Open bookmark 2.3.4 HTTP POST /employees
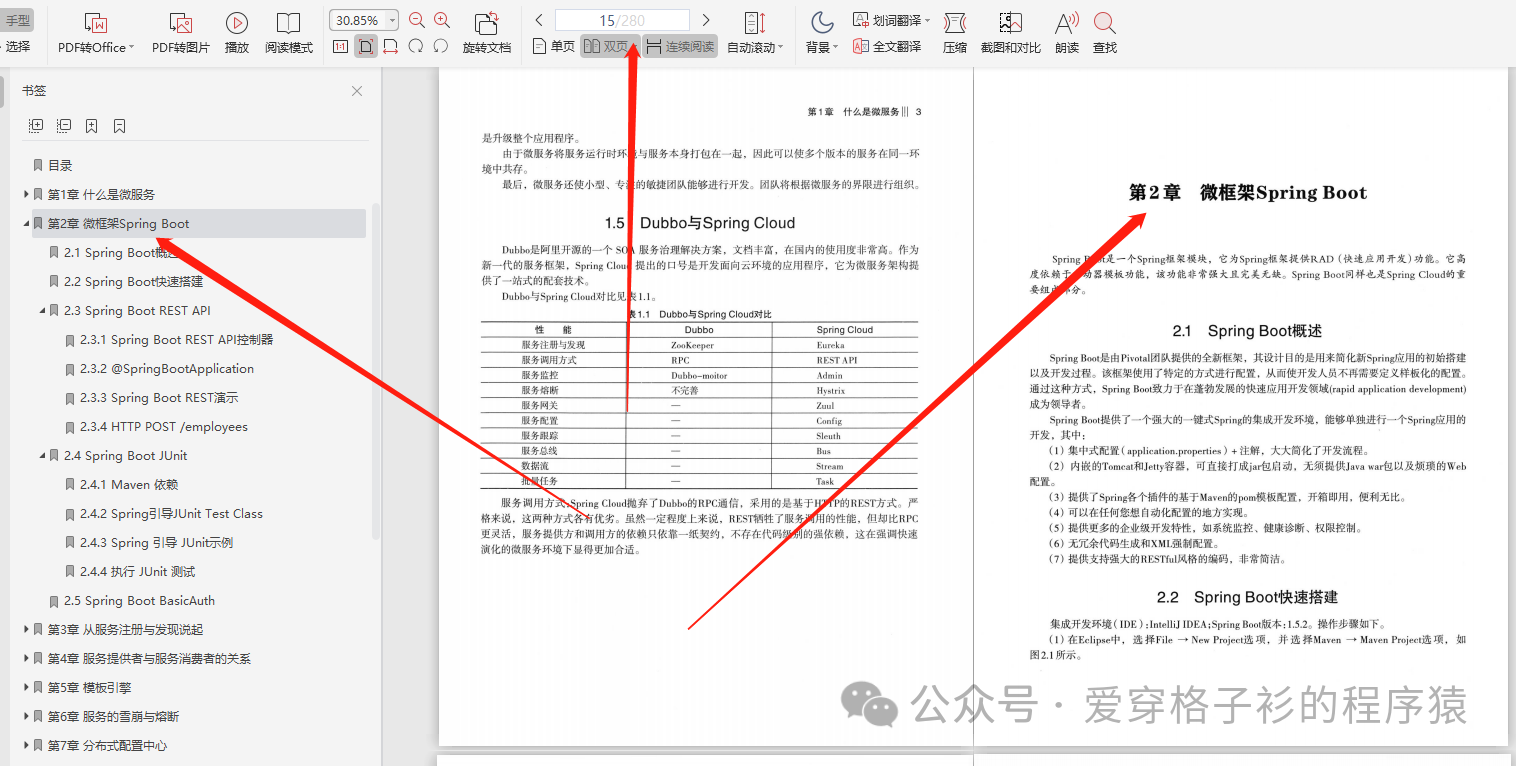This screenshot has width=1516, height=766. [x=163, y=427]
